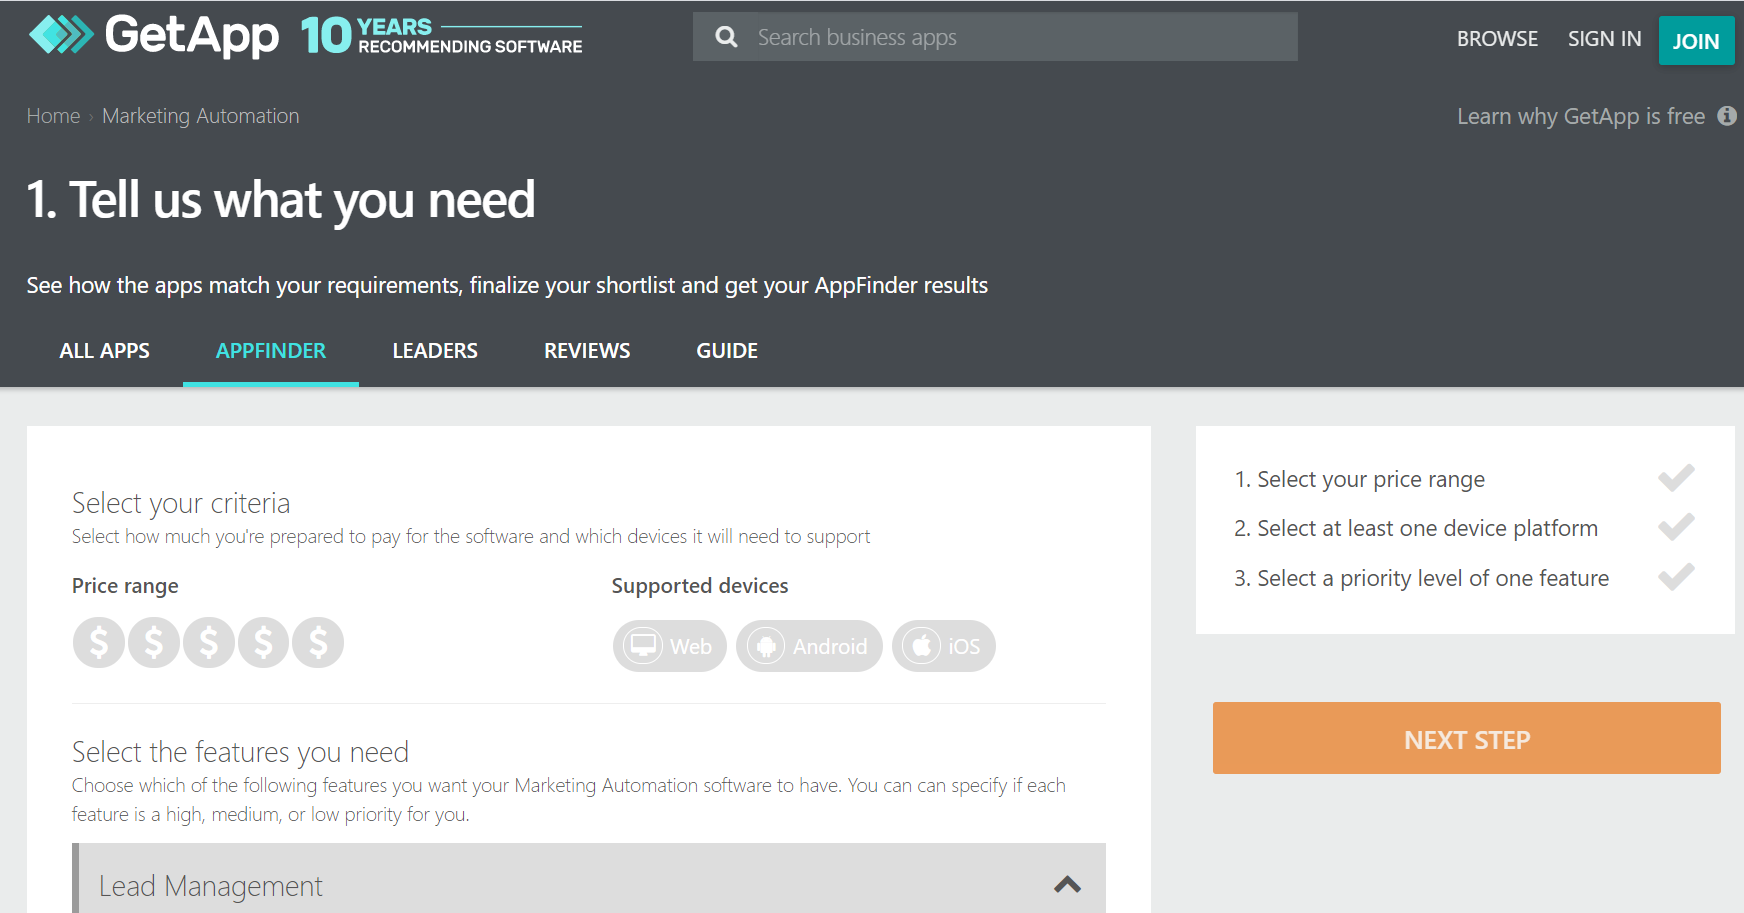Viewport: 1744px width, 913px height.
Task: Click the checkmark for priority level step
Action: click(x=1676, y=577)
